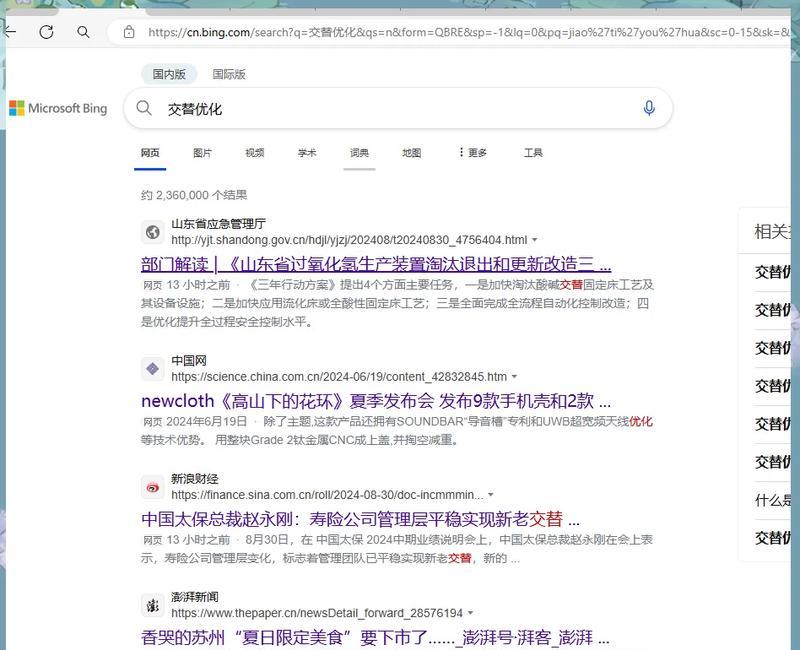
Task: Open the 词典 tab
Action: coord(359,153)
